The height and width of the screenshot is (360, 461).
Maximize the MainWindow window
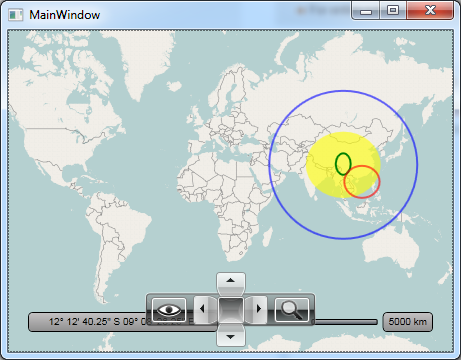[393, 10]
